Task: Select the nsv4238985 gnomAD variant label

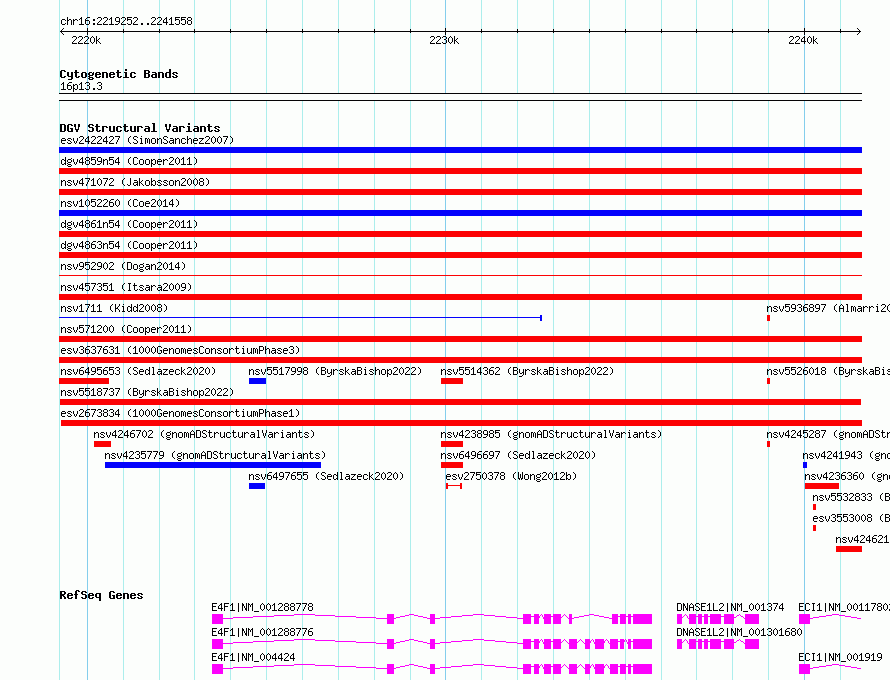Action: 551,434
